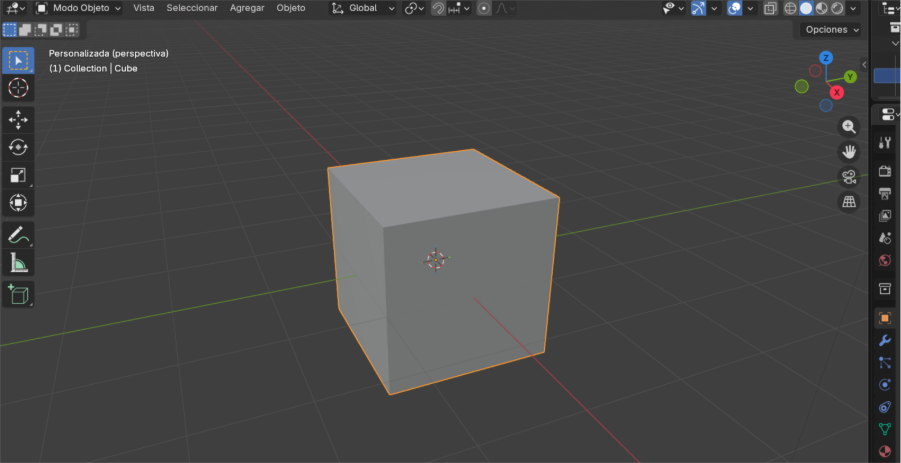Switch to material preview shading
The height and width of the screenshot is (463, 901).
(822, 8)
